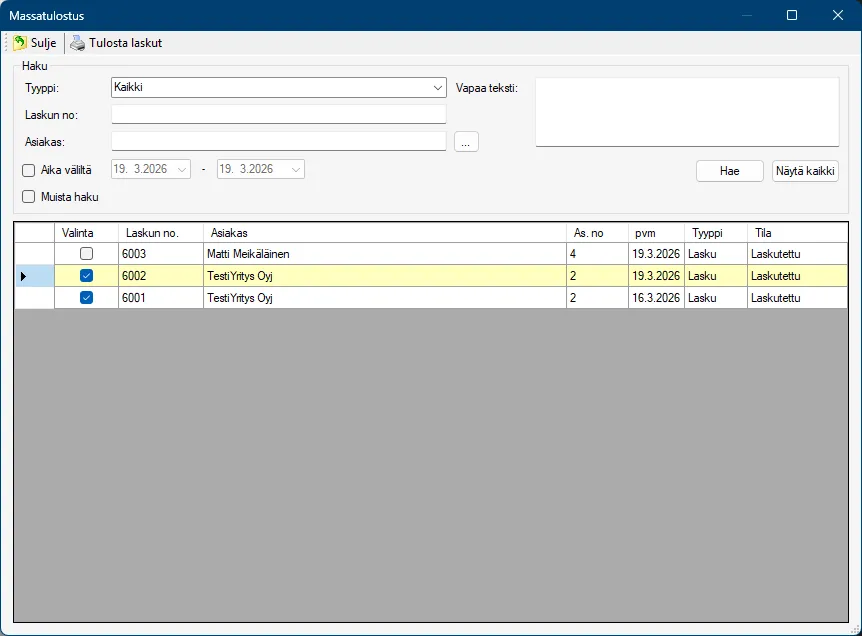Click into the Vapaa teksti text area
The height and width of the screenshot is (636, 862).
pyautogui.click(x=687, y=112)
